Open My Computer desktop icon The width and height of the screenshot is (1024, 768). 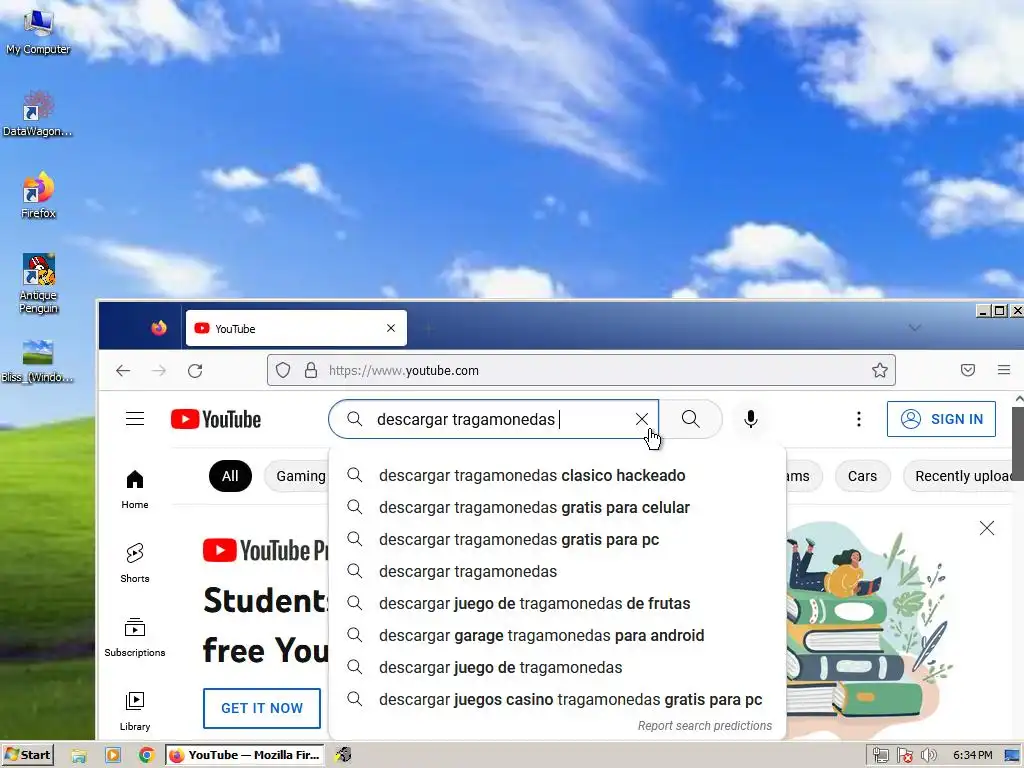click(38, 31)
